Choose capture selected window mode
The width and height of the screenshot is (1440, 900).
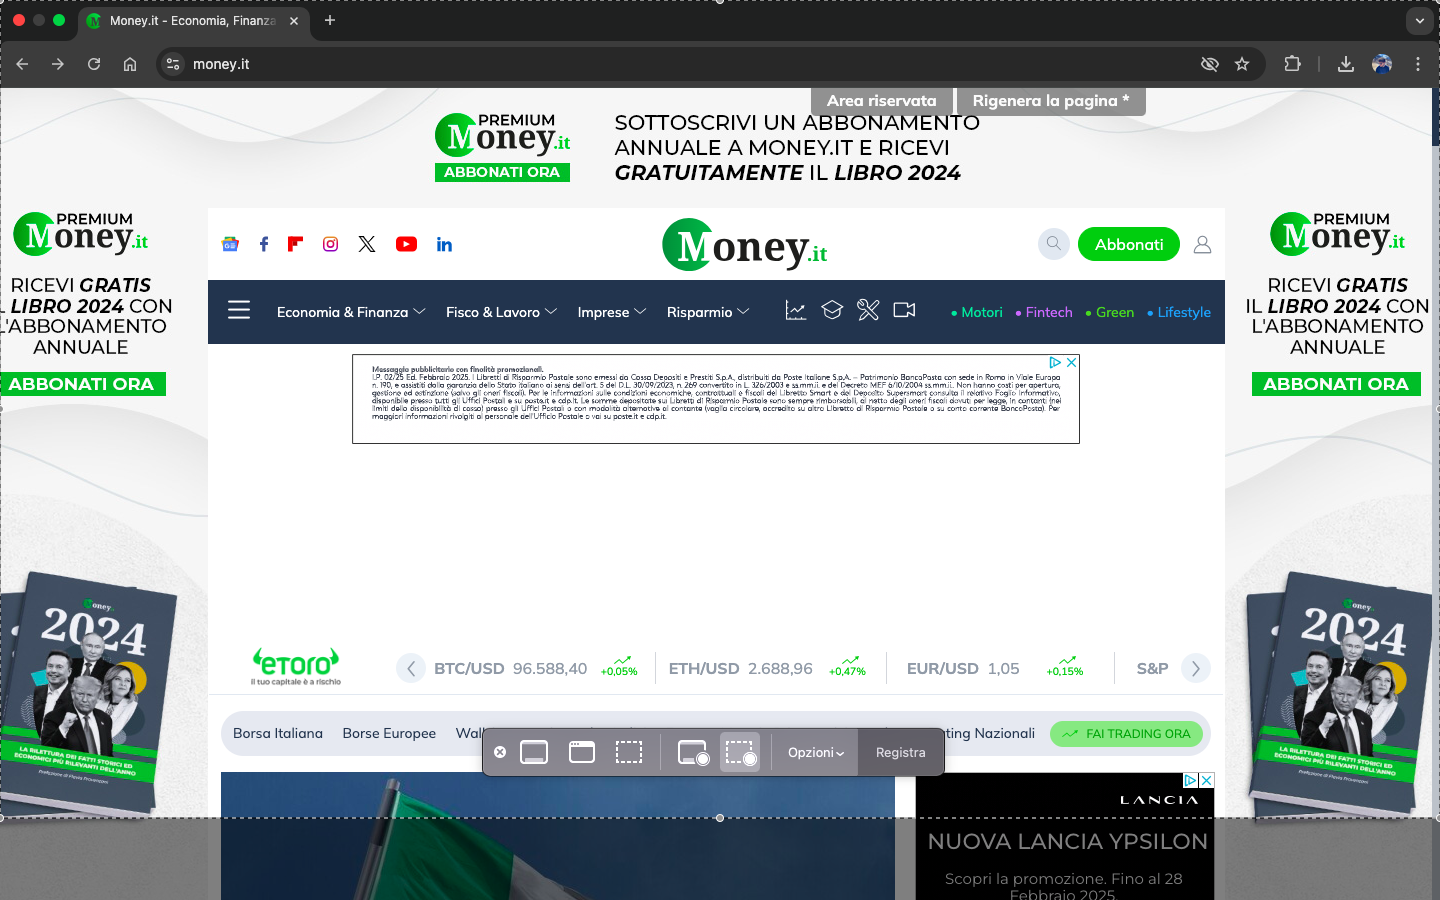click(582, 752)
